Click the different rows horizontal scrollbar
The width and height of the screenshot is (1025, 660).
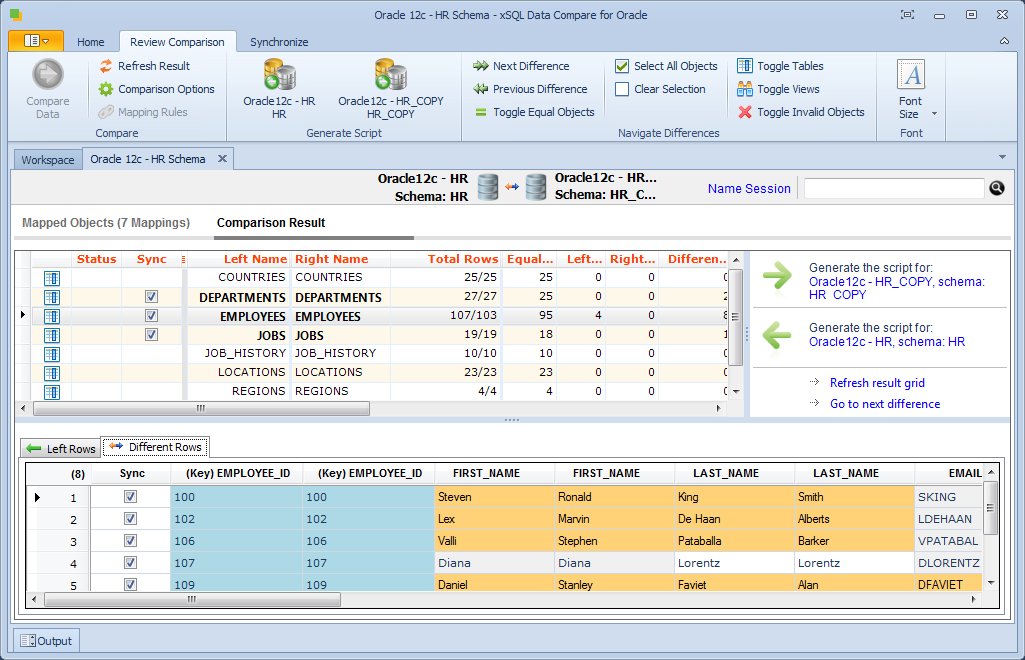pos(192,599)
